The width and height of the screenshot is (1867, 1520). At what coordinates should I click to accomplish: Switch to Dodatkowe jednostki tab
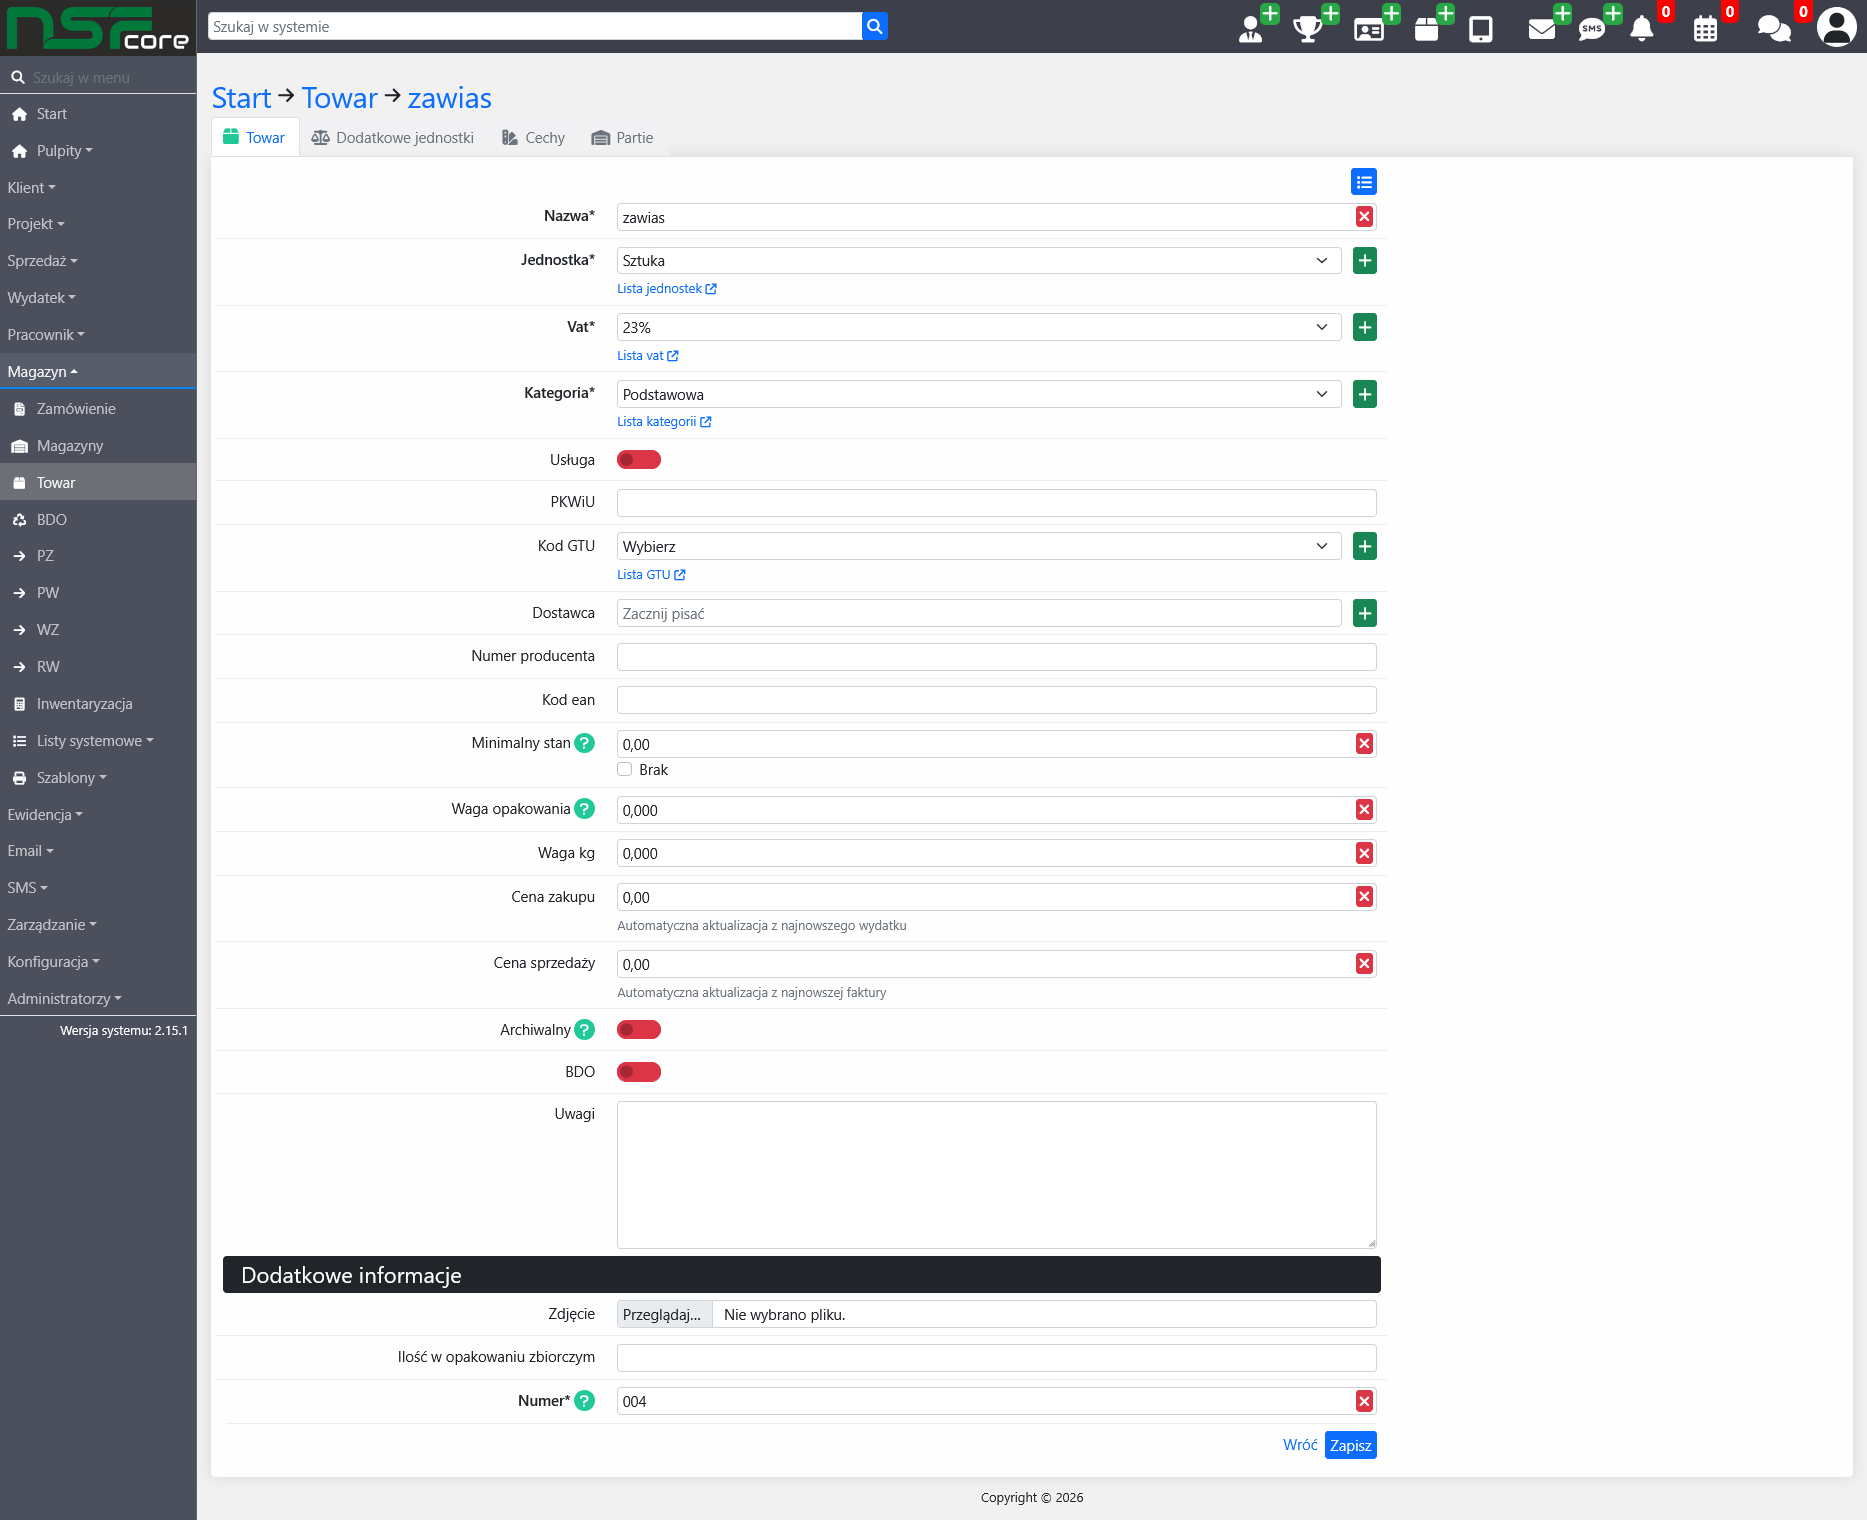tap(393, 138)
